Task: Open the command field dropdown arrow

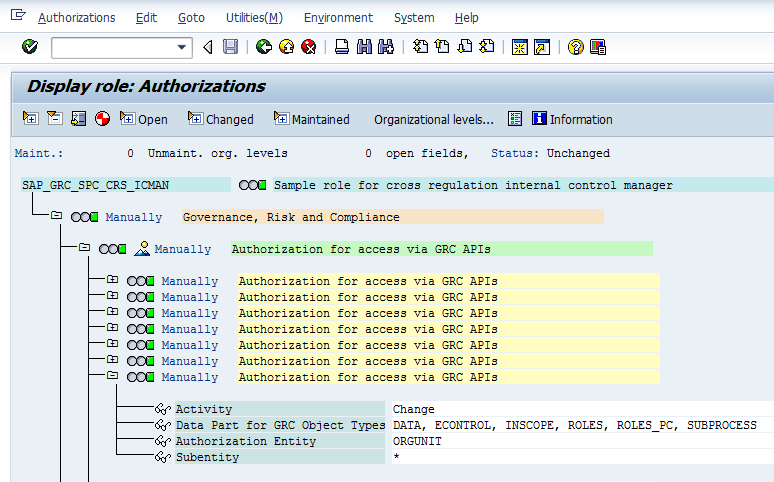Action: pos(182,47)
